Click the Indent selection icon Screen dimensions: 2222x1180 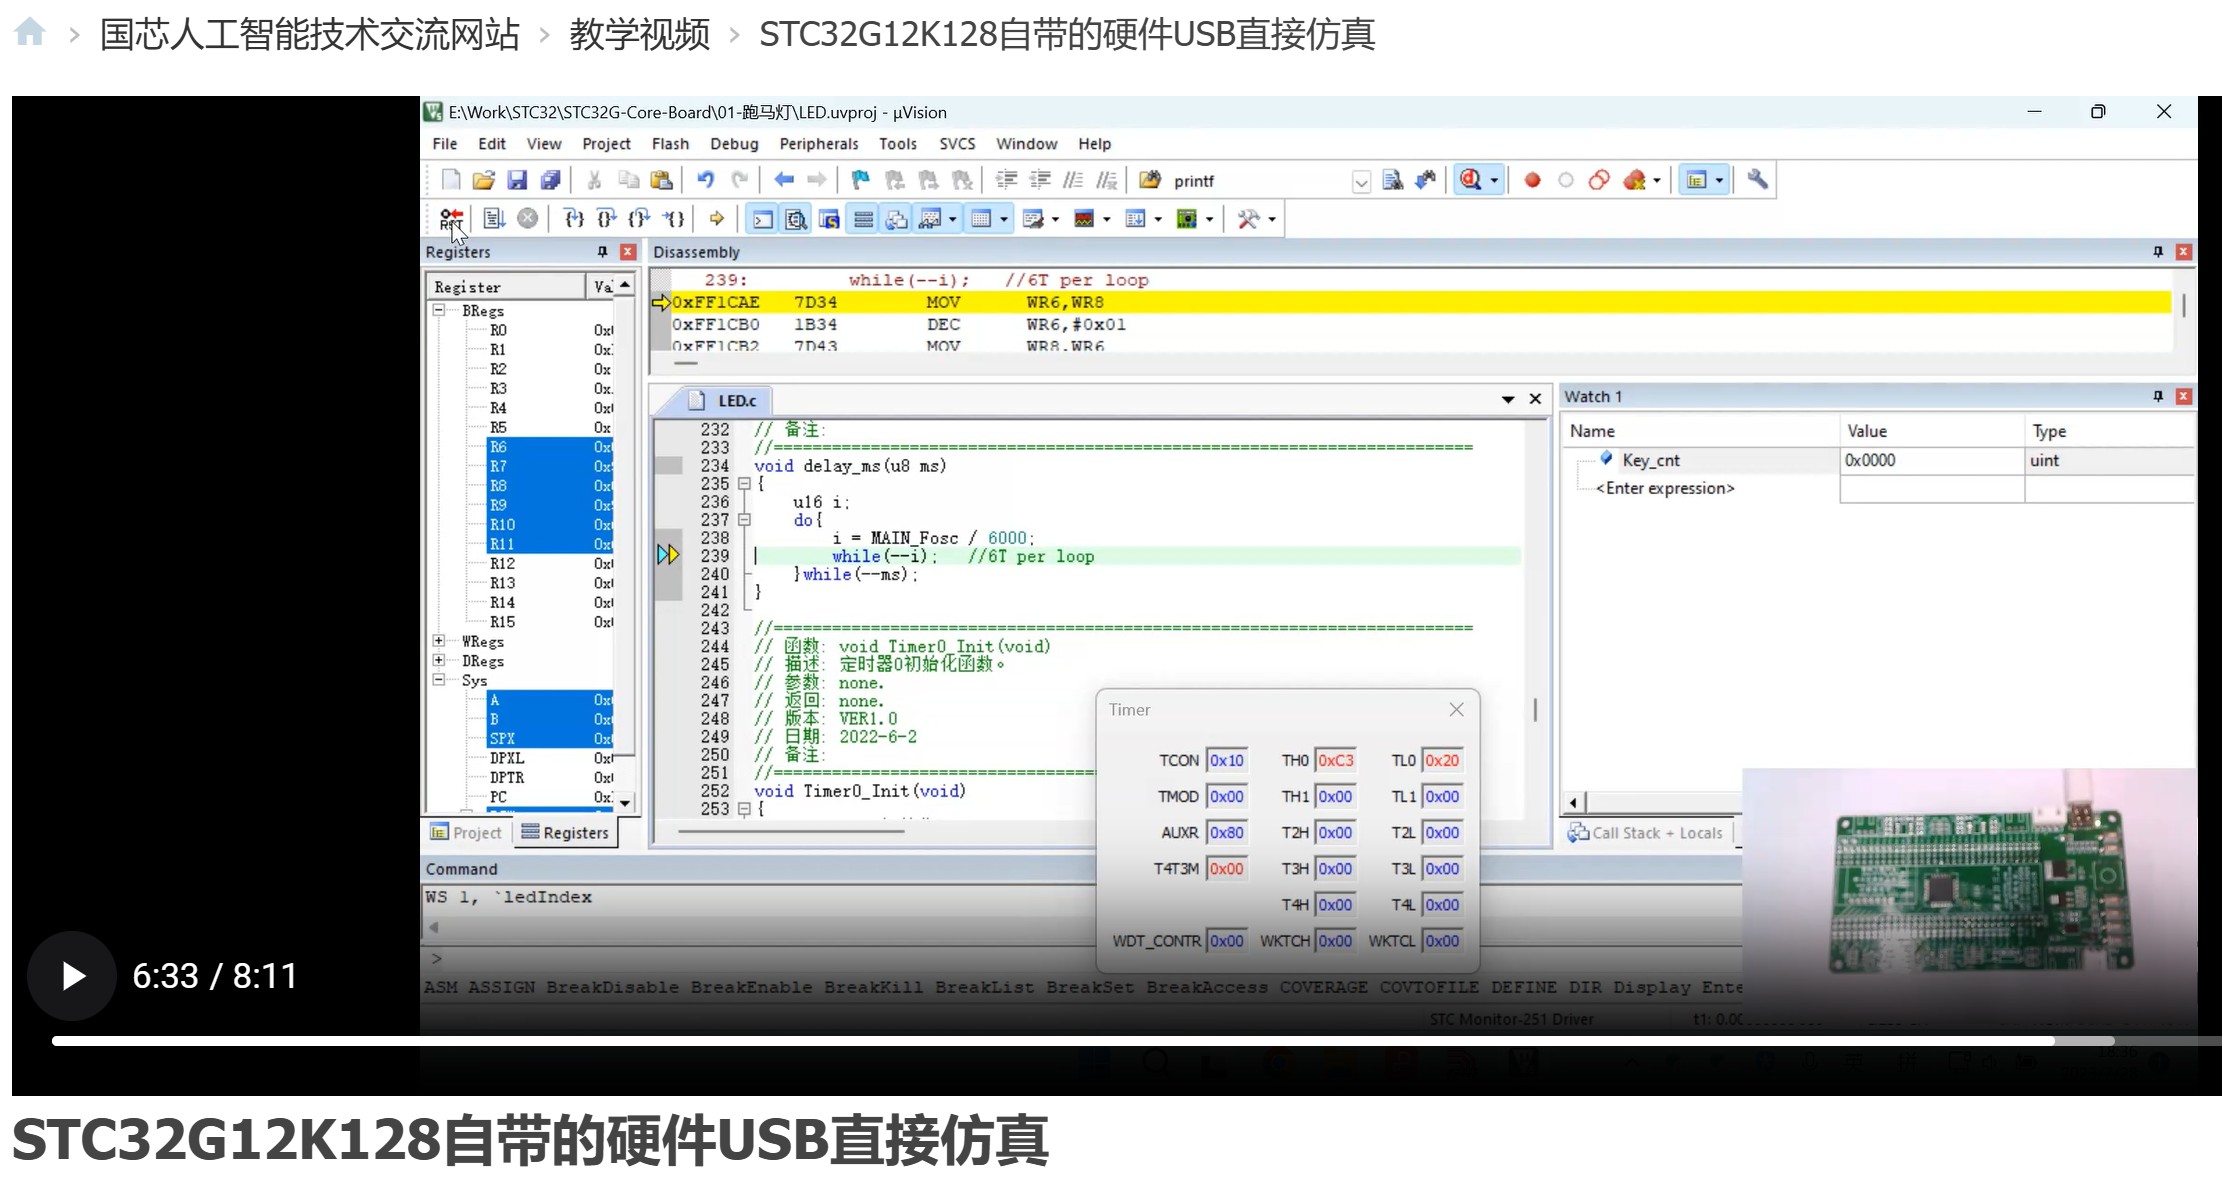pos(1007,180)
